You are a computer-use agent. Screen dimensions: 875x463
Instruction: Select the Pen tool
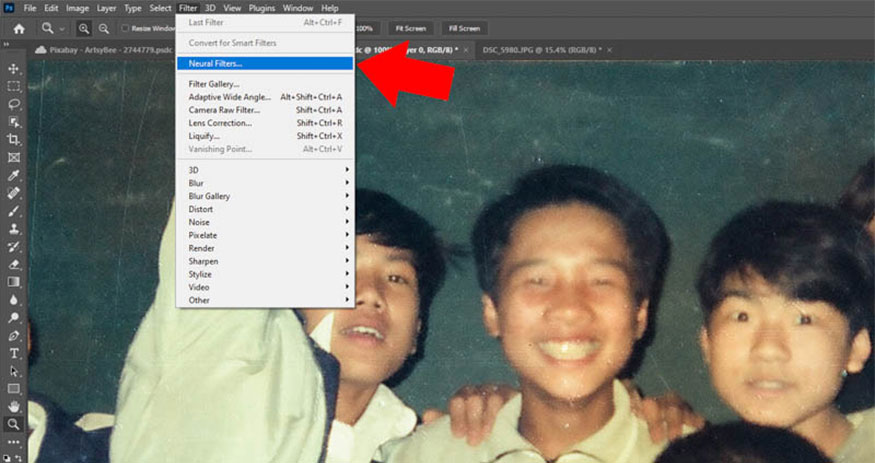(x=13, y=335)
